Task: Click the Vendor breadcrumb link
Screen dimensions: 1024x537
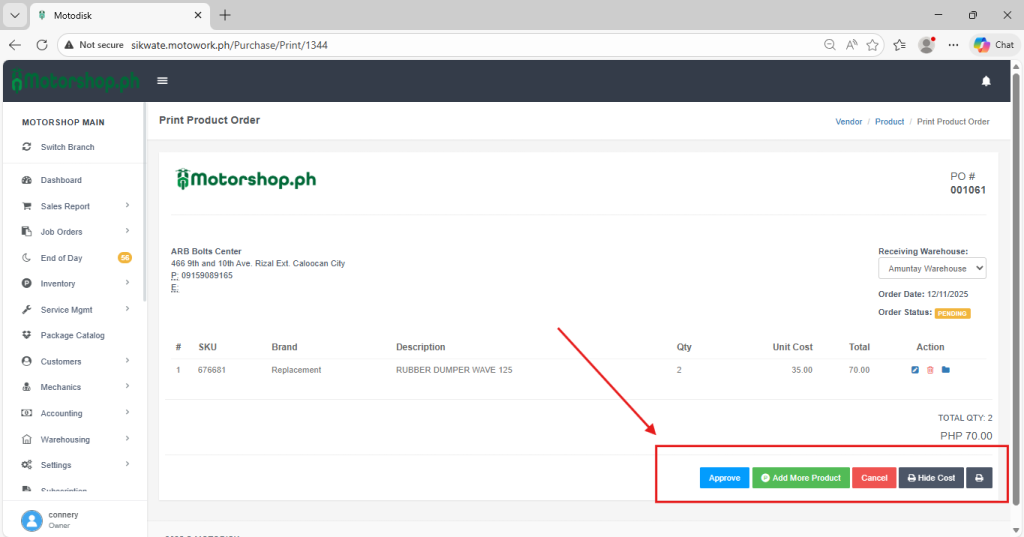Action: pos(848,122)
